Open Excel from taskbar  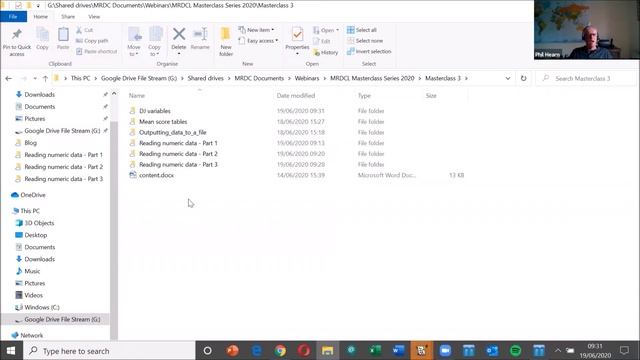click(x=375, y=351)
